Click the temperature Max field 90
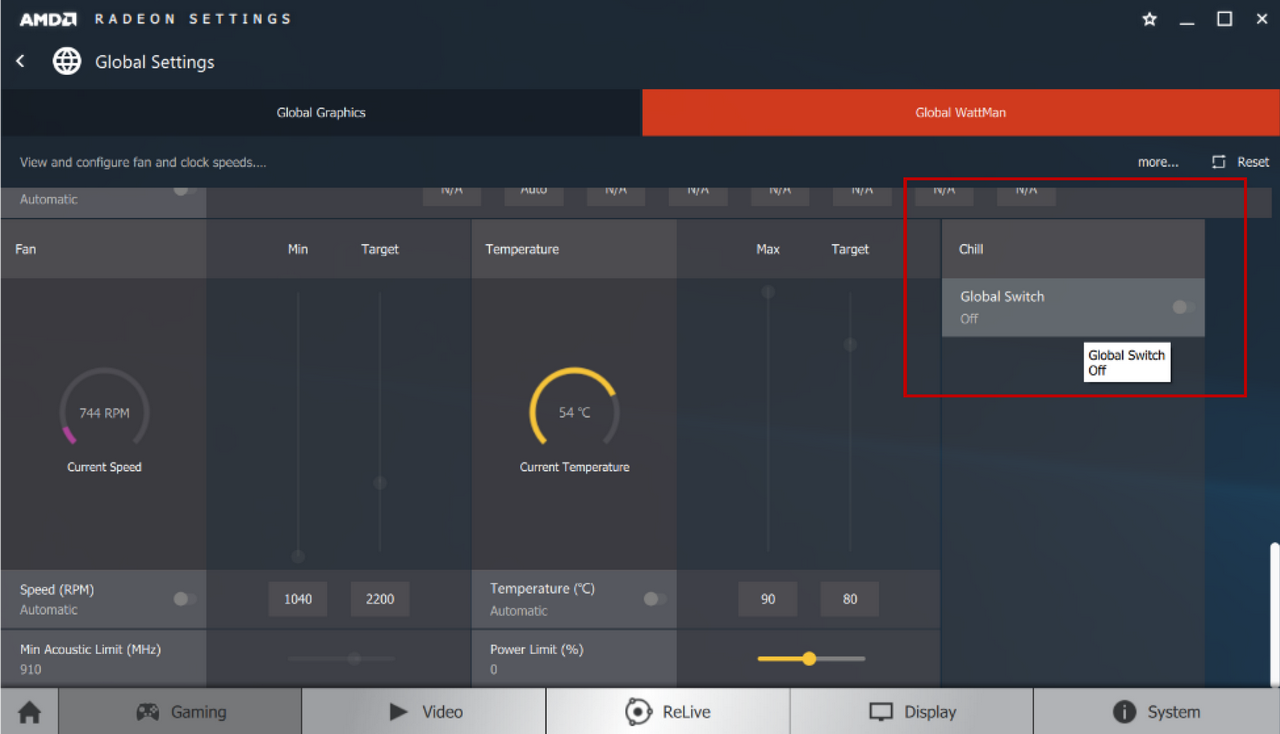This screenshot has width=1280, height=734. pos(768,599)
